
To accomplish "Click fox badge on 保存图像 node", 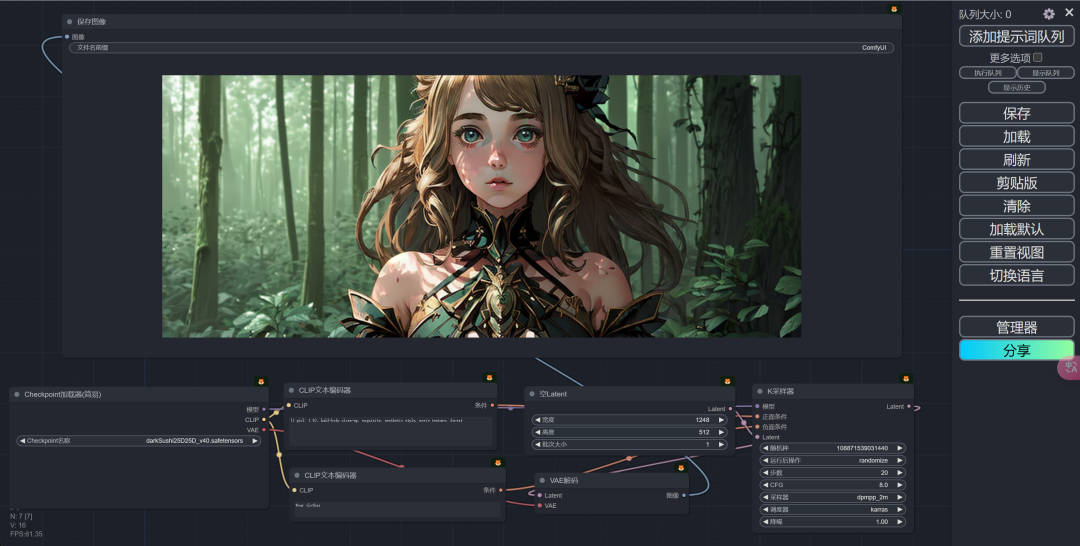I will pyautogui.click(x=894, y=9).
